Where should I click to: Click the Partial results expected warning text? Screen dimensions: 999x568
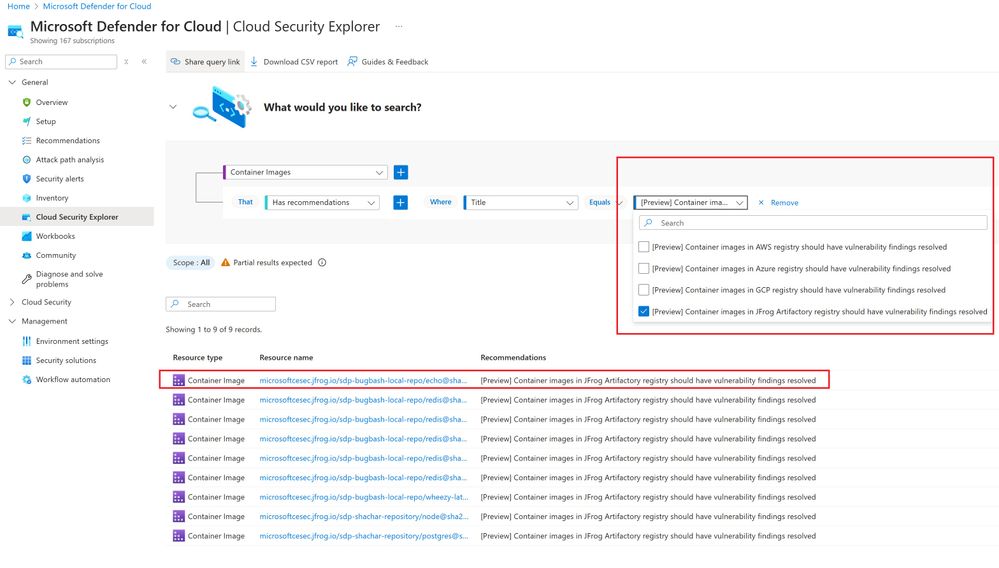pyautogui.click(x=273, y=262)
